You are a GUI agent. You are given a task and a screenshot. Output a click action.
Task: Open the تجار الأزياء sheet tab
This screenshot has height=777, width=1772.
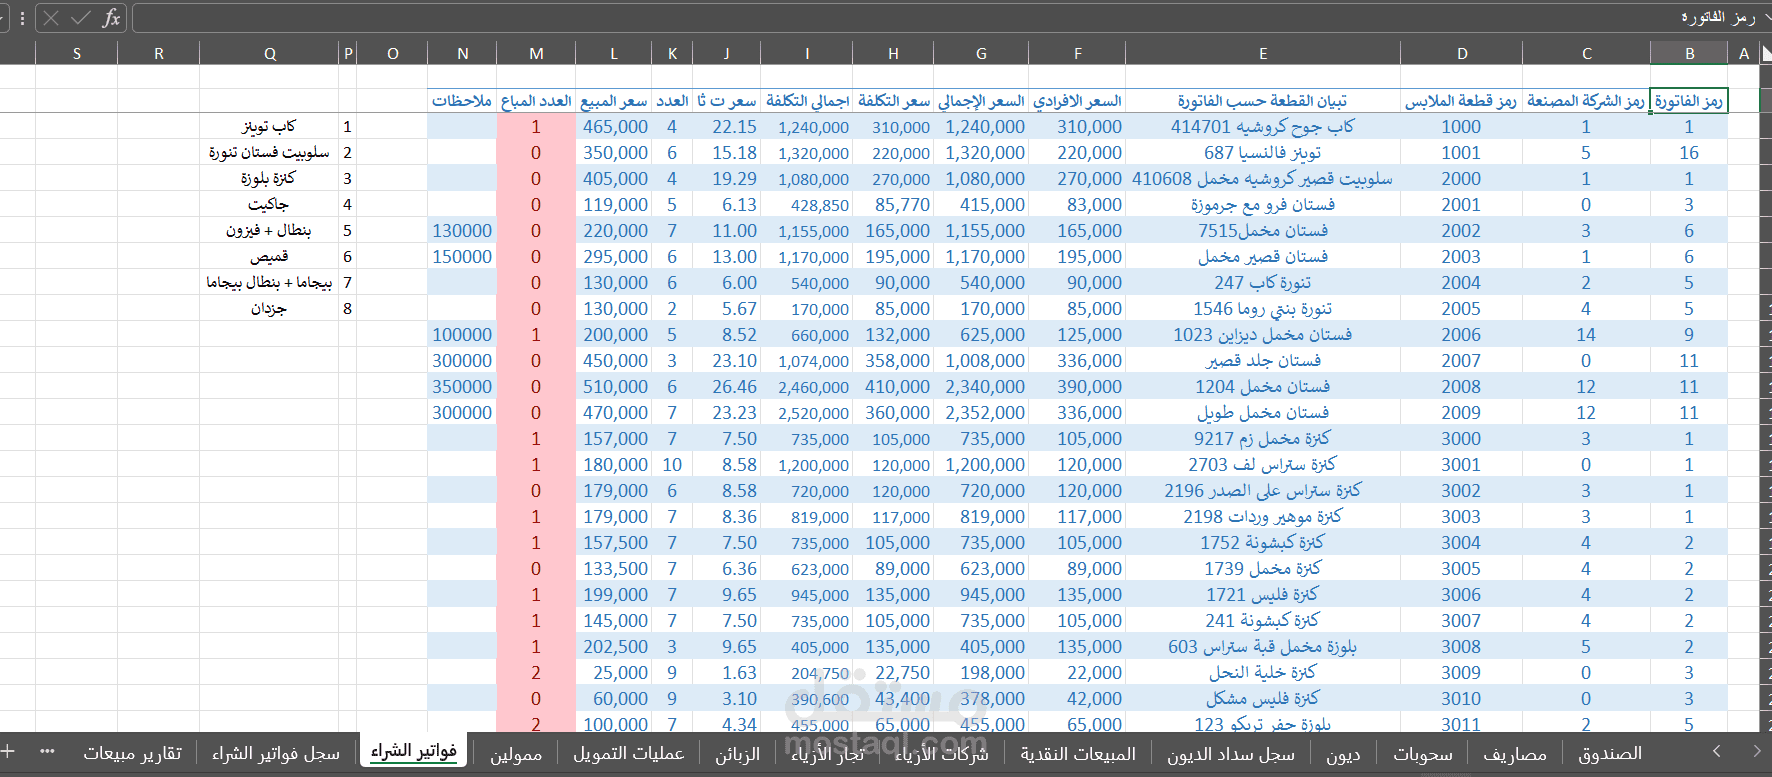[x=827, y=753]
